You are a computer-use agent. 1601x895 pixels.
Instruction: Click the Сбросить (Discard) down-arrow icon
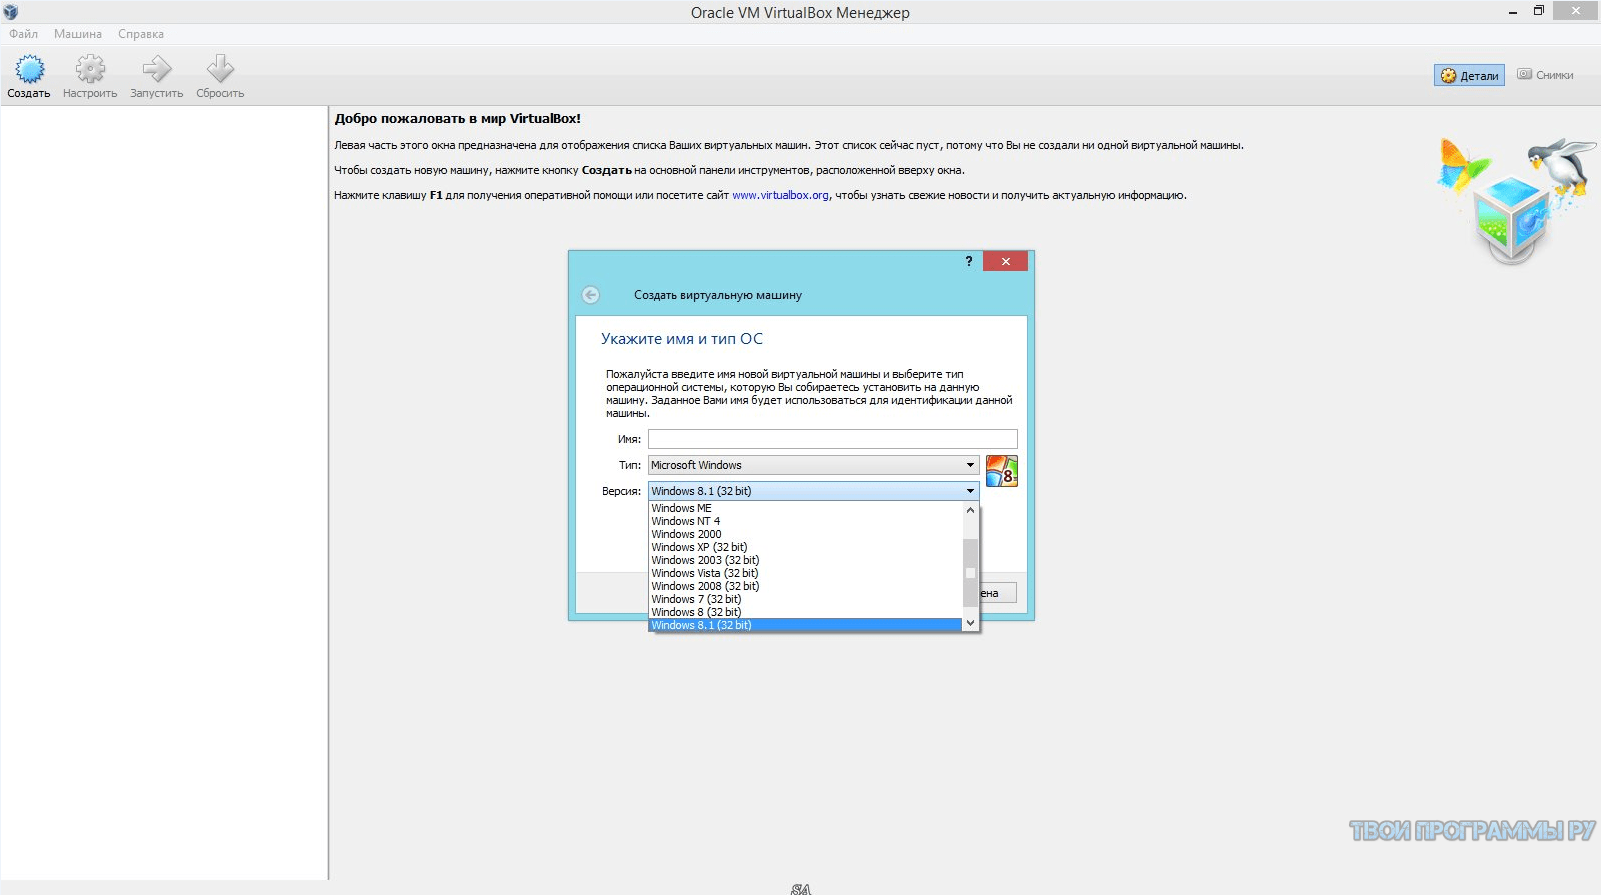[220, 70]
